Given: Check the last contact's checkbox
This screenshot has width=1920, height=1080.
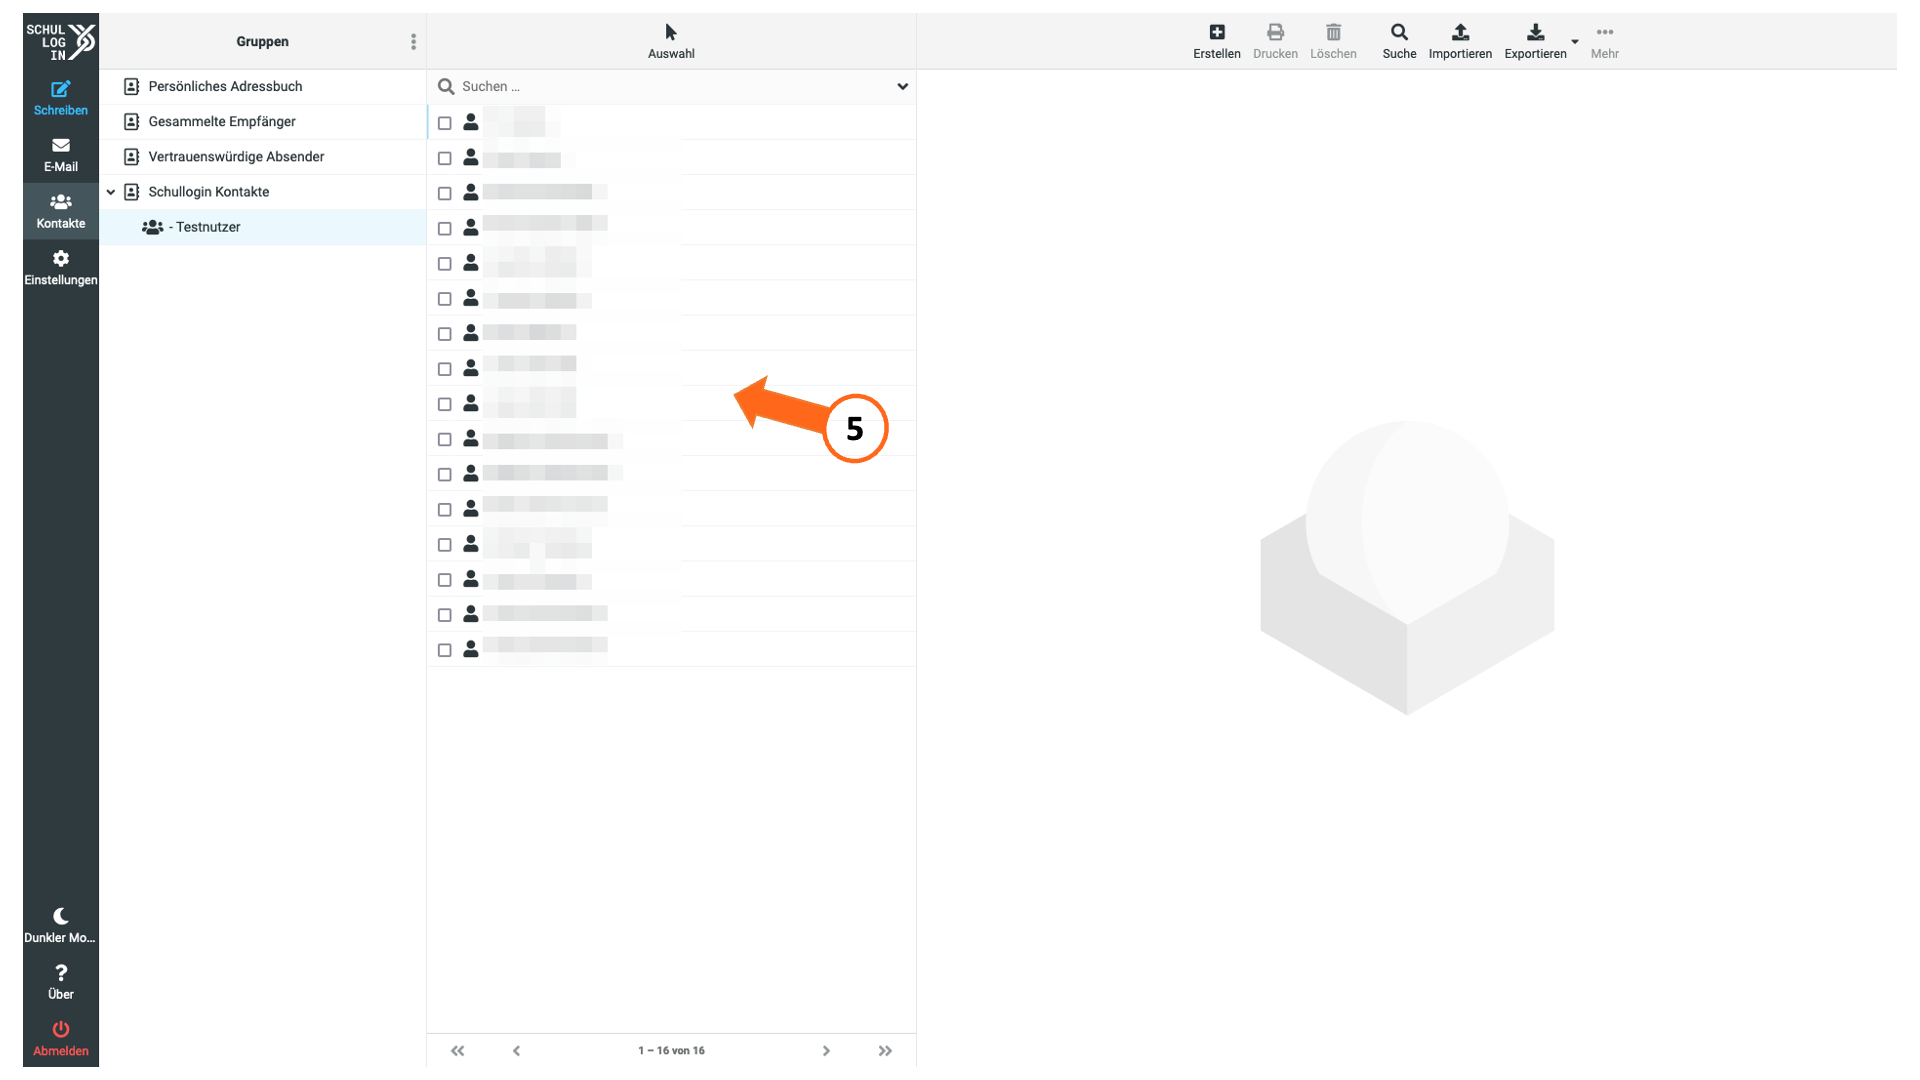Looking at the screenshot, I should pos(445,650).
